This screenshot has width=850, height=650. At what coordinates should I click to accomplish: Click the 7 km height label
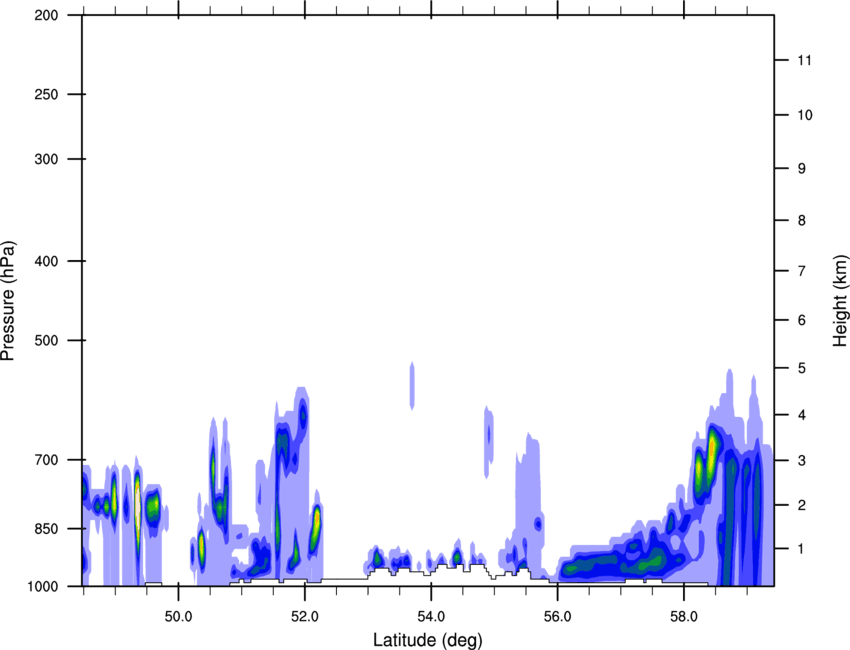tap(802, 271)
